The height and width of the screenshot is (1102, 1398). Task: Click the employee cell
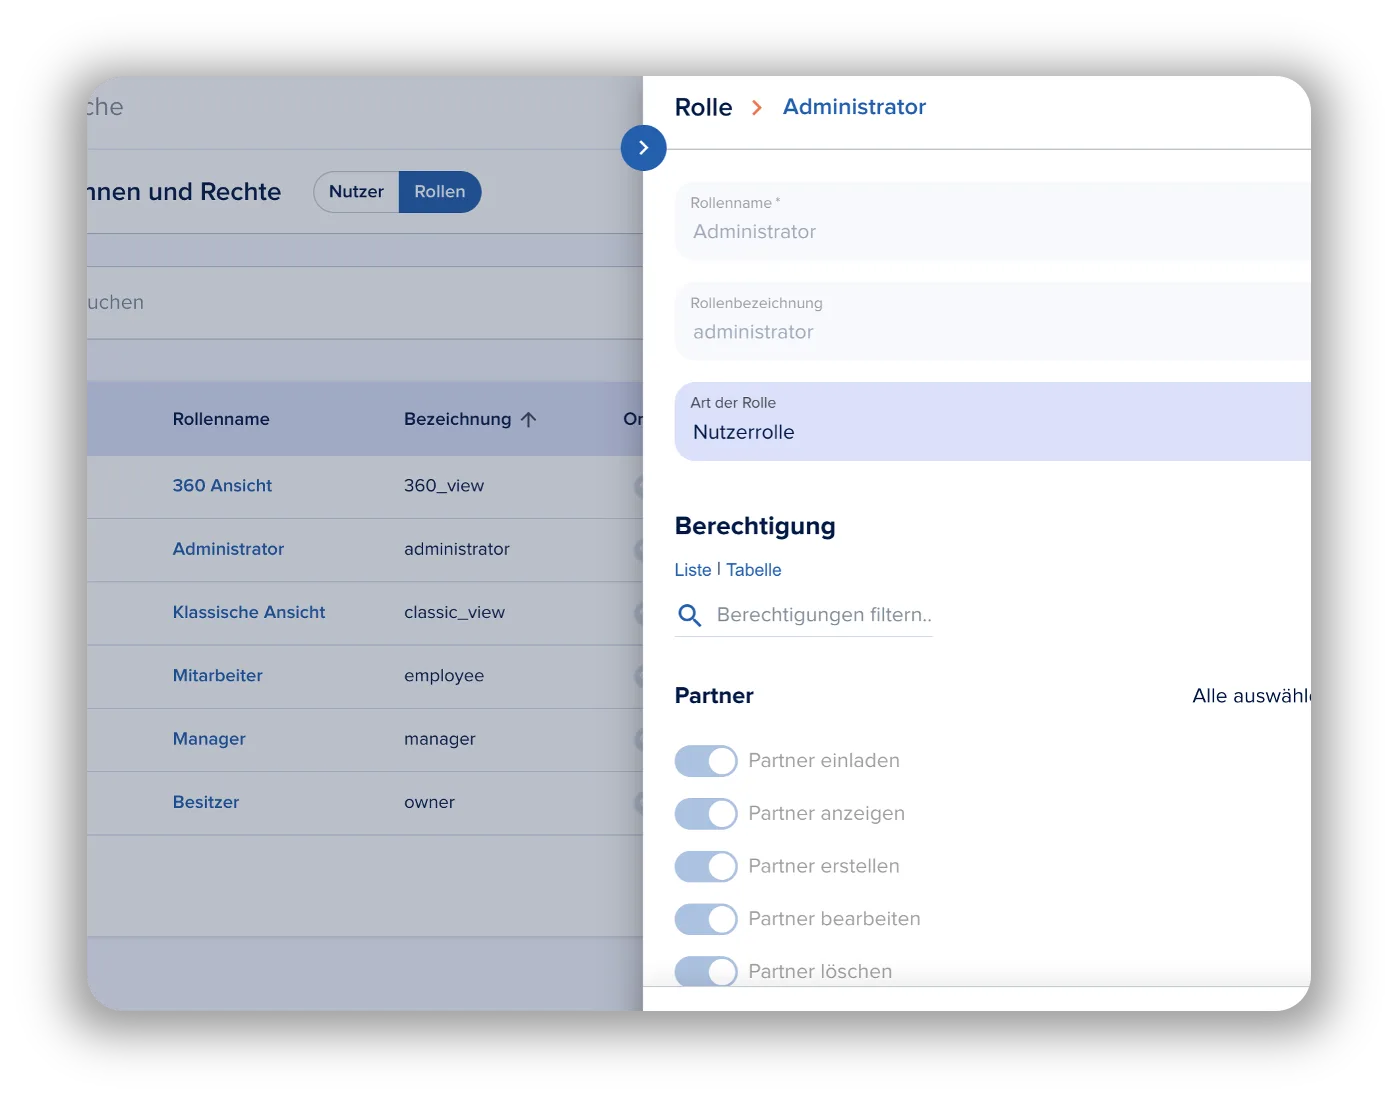click(444, 676)
